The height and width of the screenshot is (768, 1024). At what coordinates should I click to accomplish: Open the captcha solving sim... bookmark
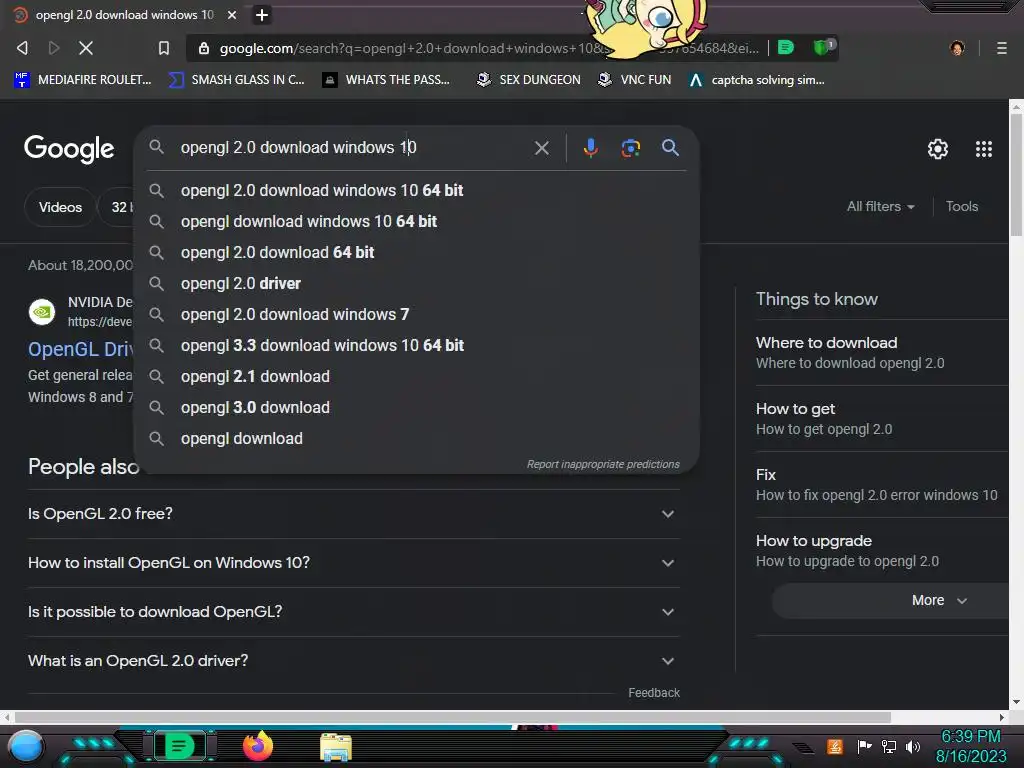click(757, 80)
